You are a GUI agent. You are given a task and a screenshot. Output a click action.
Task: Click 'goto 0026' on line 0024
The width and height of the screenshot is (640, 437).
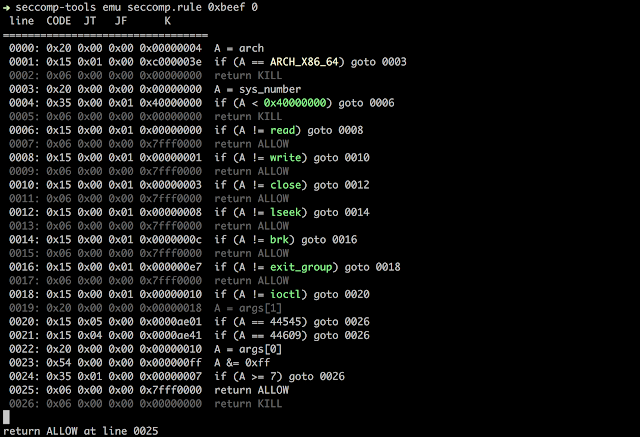tap(317, 376)
